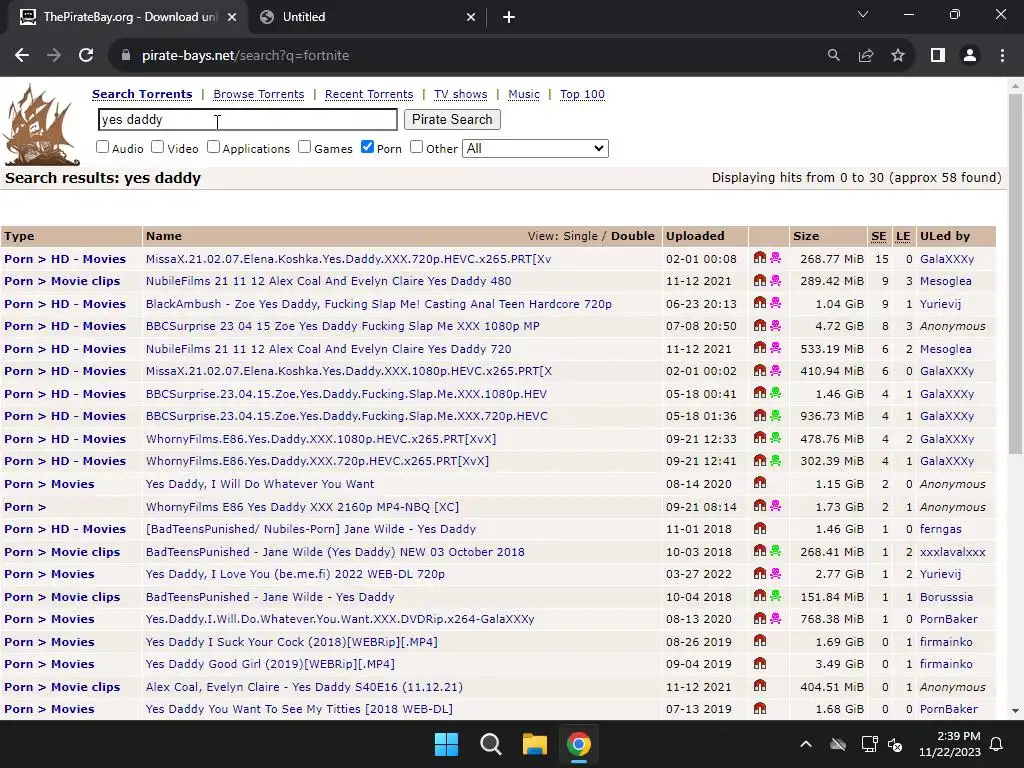Open uploader Borusssia profile link
1024x768 pixels.
point(946,597)
